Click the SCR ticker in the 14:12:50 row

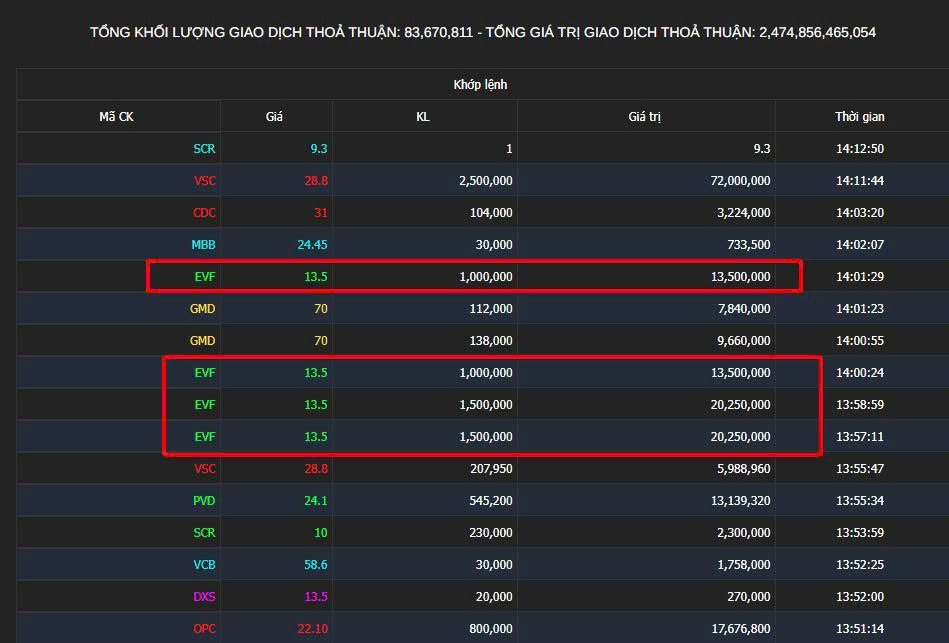click(204, 149)
